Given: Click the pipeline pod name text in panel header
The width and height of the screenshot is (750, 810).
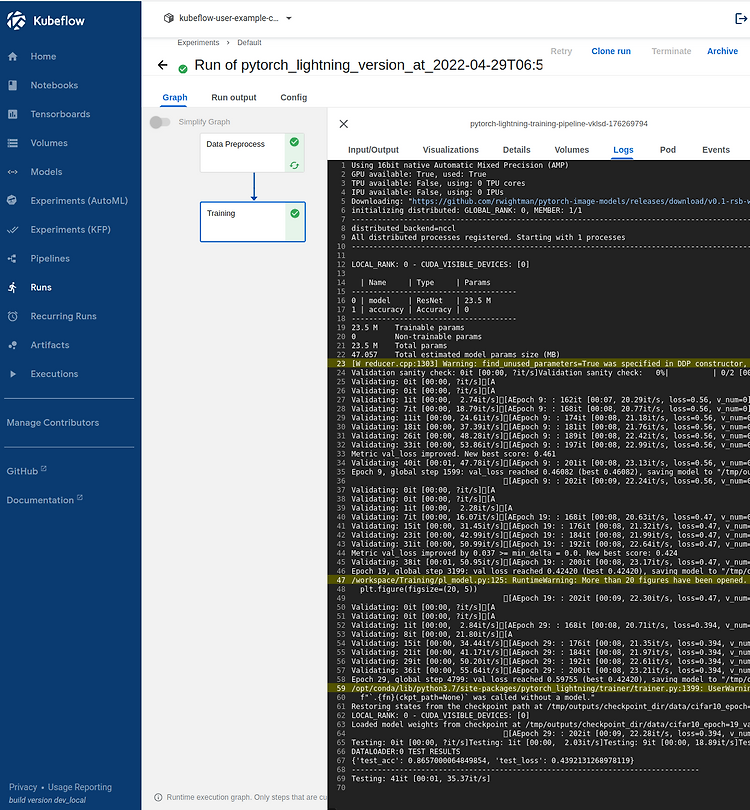Looking at the screenshot, I should (558, 124).
